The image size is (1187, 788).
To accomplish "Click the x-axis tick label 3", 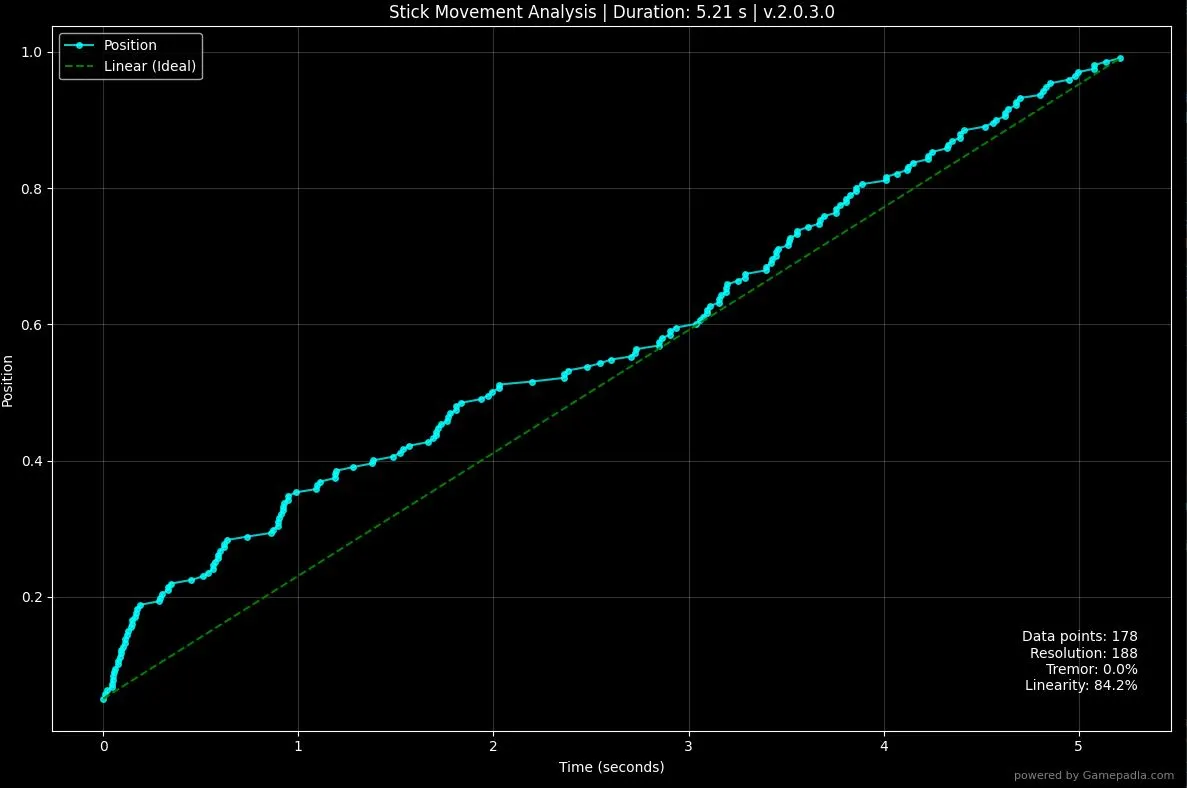I will 688,746.
